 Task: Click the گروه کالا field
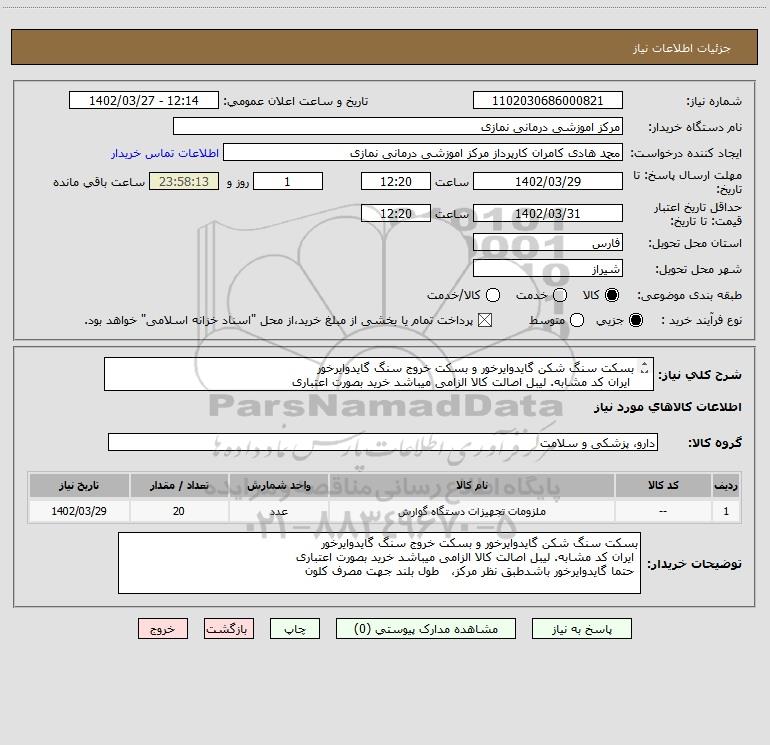coord(383,442)
